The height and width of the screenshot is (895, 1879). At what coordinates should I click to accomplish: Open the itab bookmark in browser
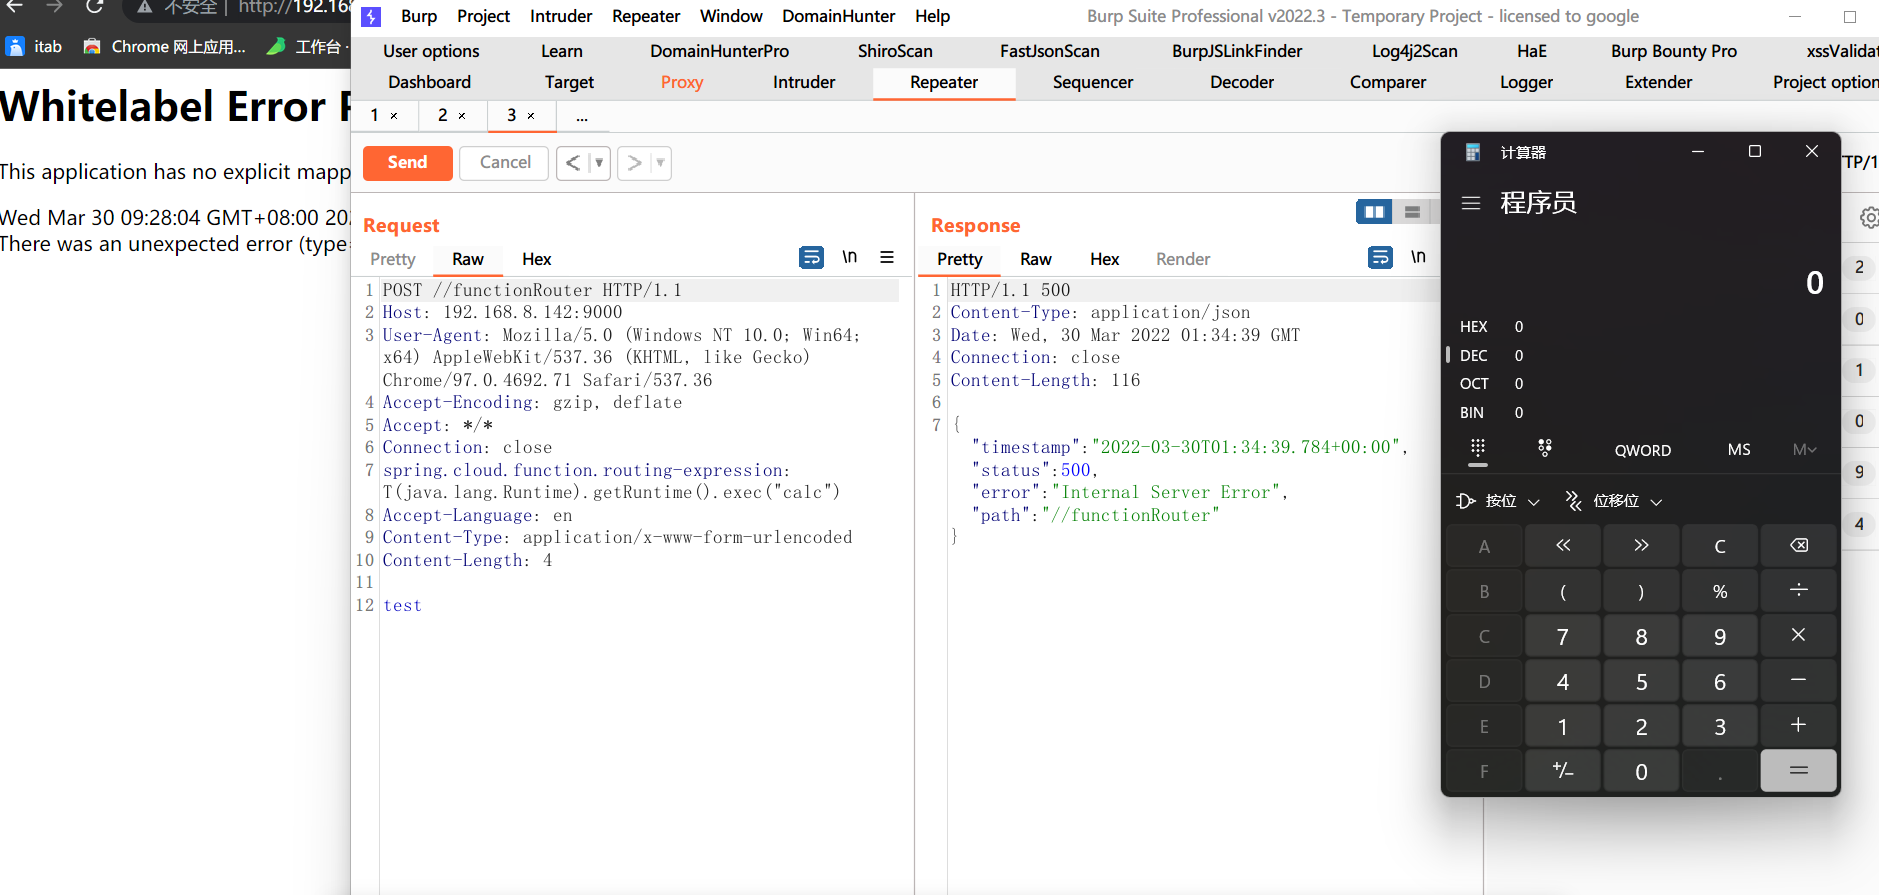pos(35,46)
